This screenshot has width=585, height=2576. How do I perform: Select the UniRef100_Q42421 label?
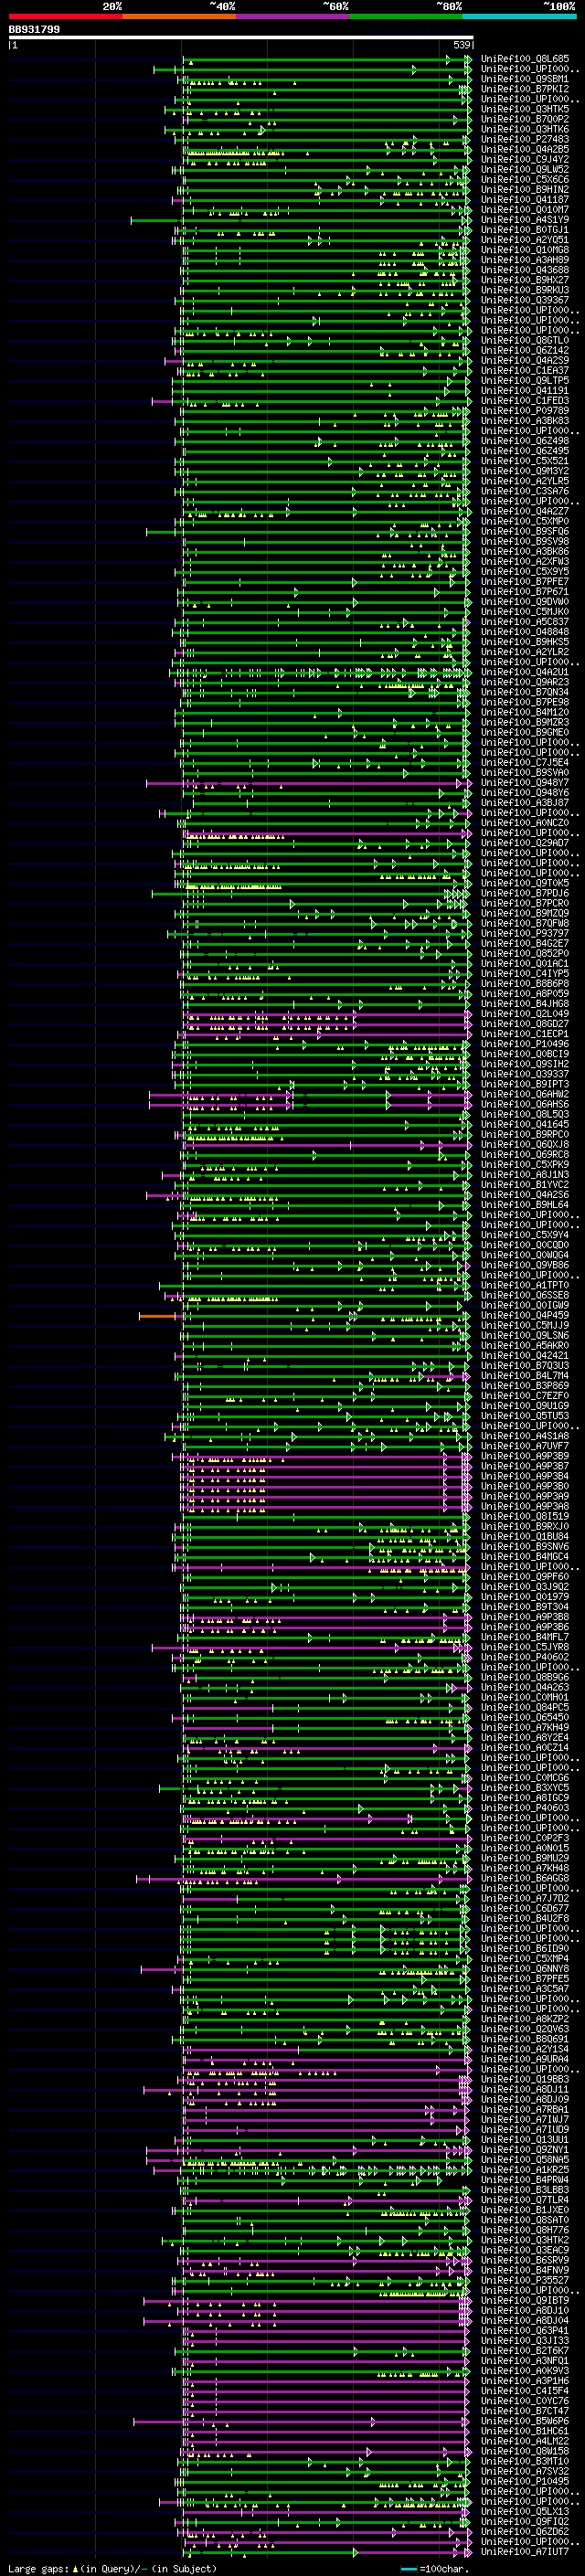click(525, 1356)
